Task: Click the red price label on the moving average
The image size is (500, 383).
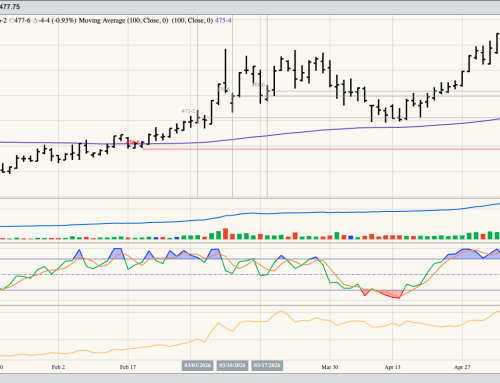Action: click(x=133, y=142)
